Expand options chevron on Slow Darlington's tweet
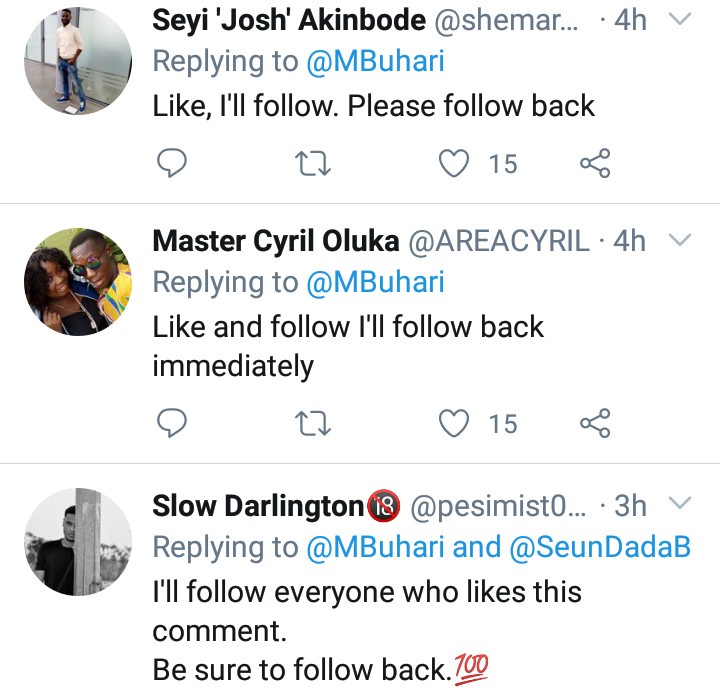Image resolution: width=720 pixels, height=700 pixels. pos(680,503)
